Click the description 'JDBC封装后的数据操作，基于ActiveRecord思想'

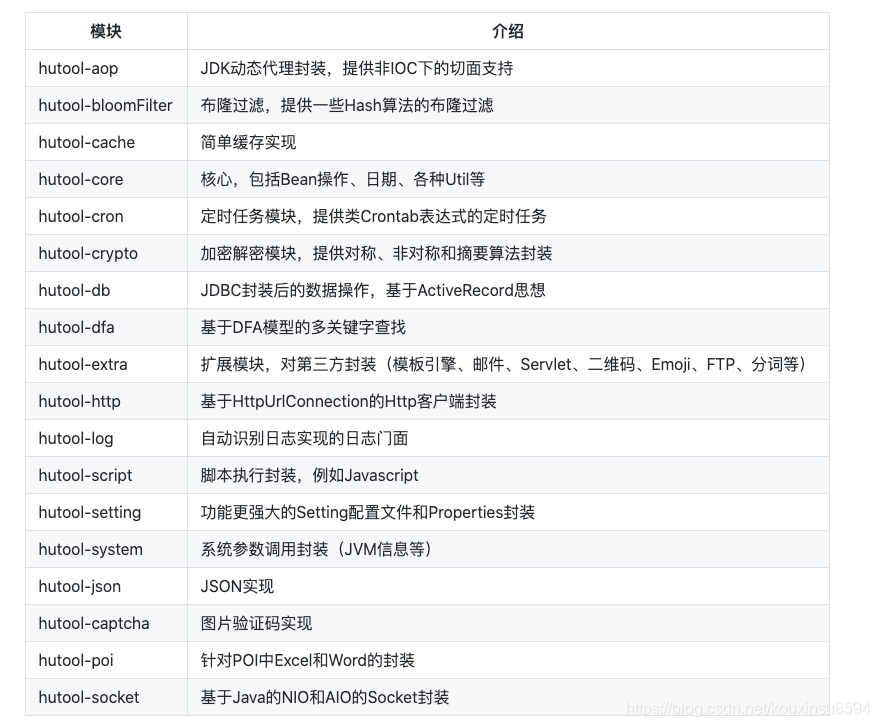(x=373, y=291)
